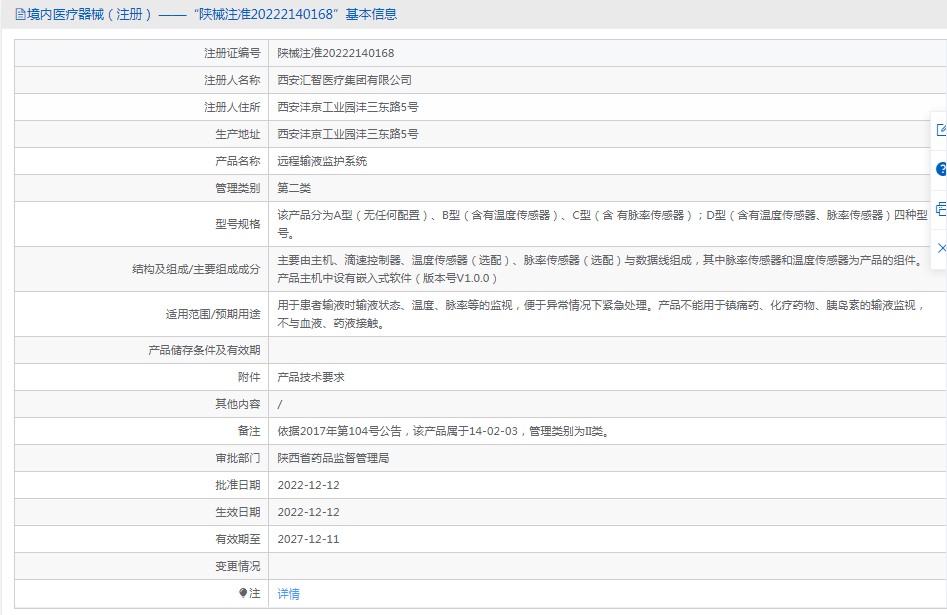This screenshot has height=615, width=947.
Task: Click the 生效日期 value 2022-12-12
Action: pyautogui.click(x=308, y=512)
